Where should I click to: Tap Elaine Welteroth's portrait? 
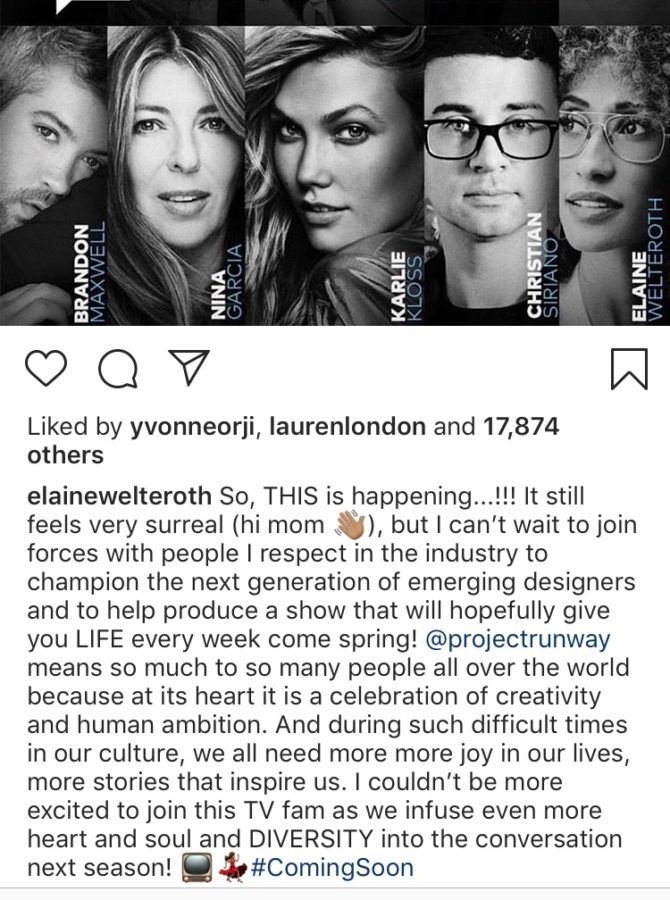(610, 170)
